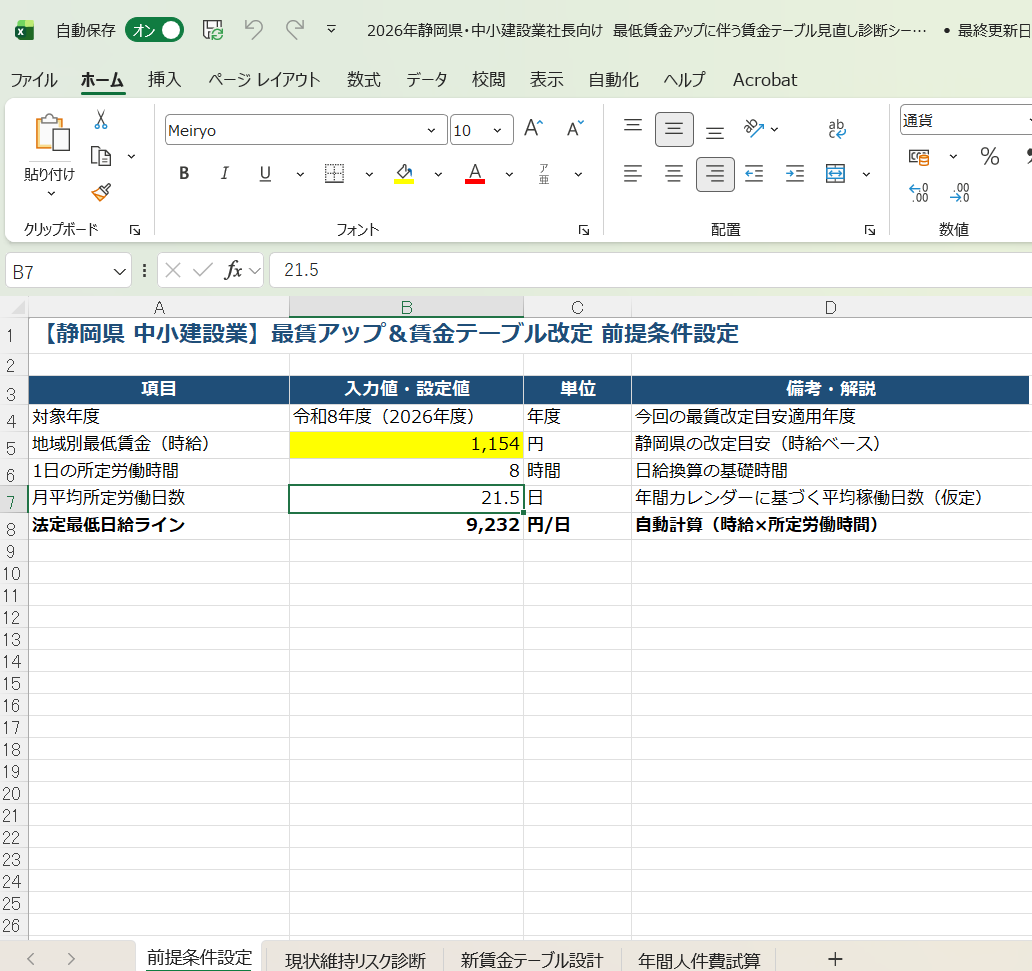Screen dimensions: 1032x971
Task: Click the Cut scissors icon
Action: click(101, 120)
